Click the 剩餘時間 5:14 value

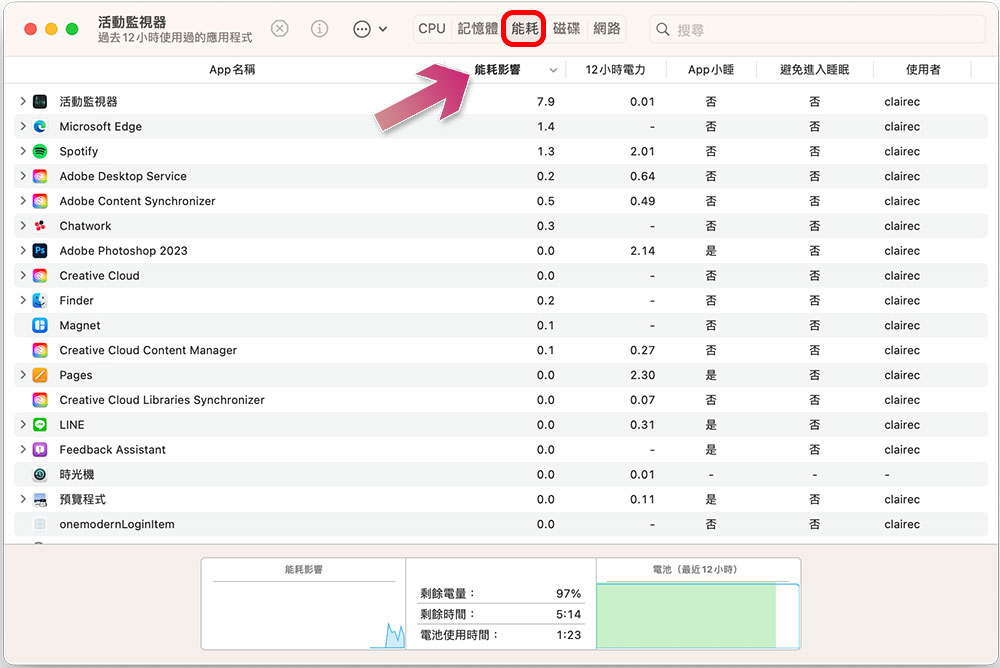pyautogui.click(x=568, y=614)
